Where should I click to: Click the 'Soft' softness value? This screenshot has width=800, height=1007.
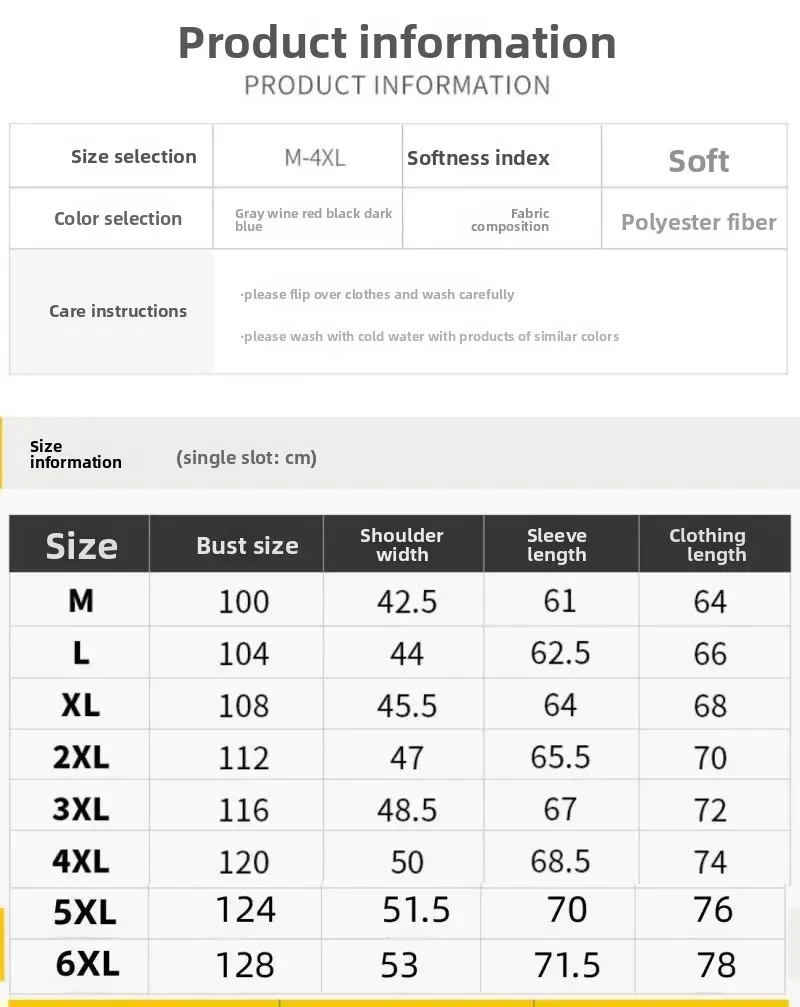698,161
